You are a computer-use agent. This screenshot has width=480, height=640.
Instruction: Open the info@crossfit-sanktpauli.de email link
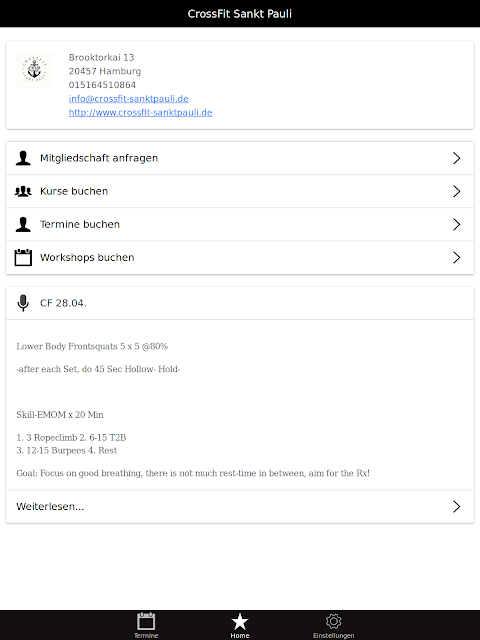pyautogui.click(x=129, y=98)
